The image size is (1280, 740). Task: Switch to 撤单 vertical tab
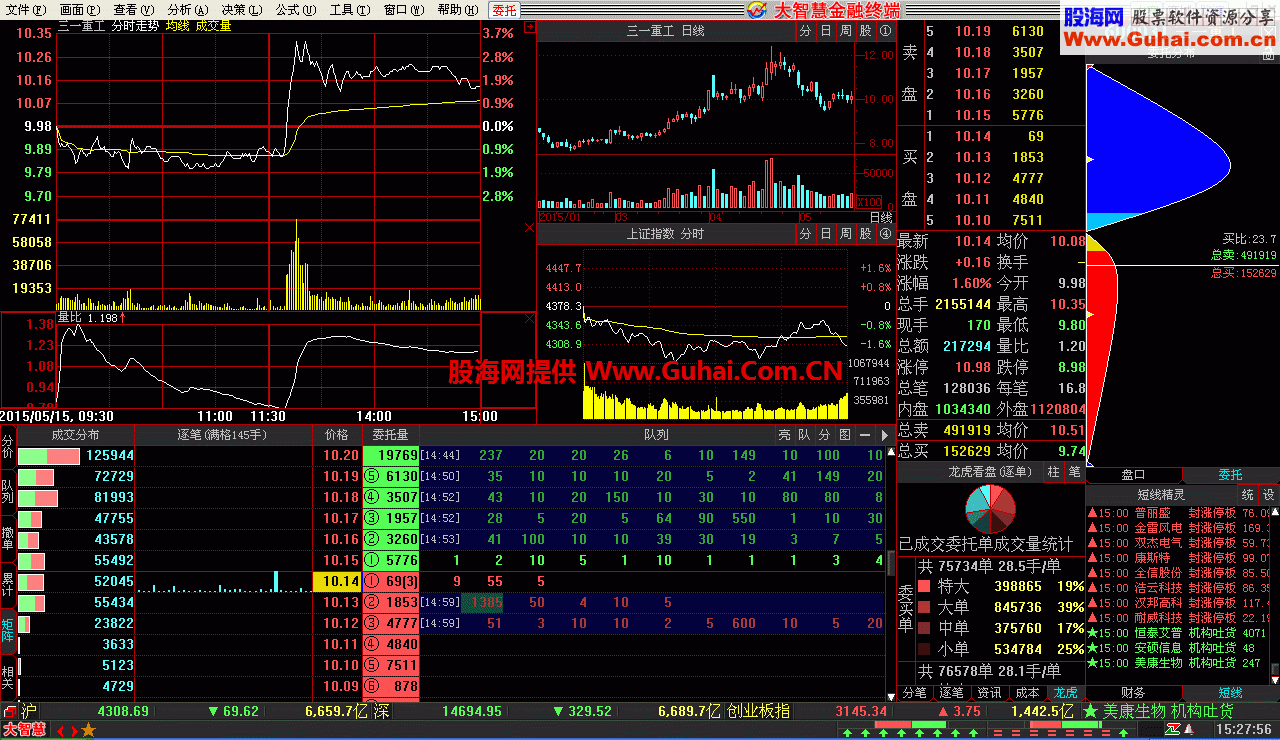(x=8, y=538)
